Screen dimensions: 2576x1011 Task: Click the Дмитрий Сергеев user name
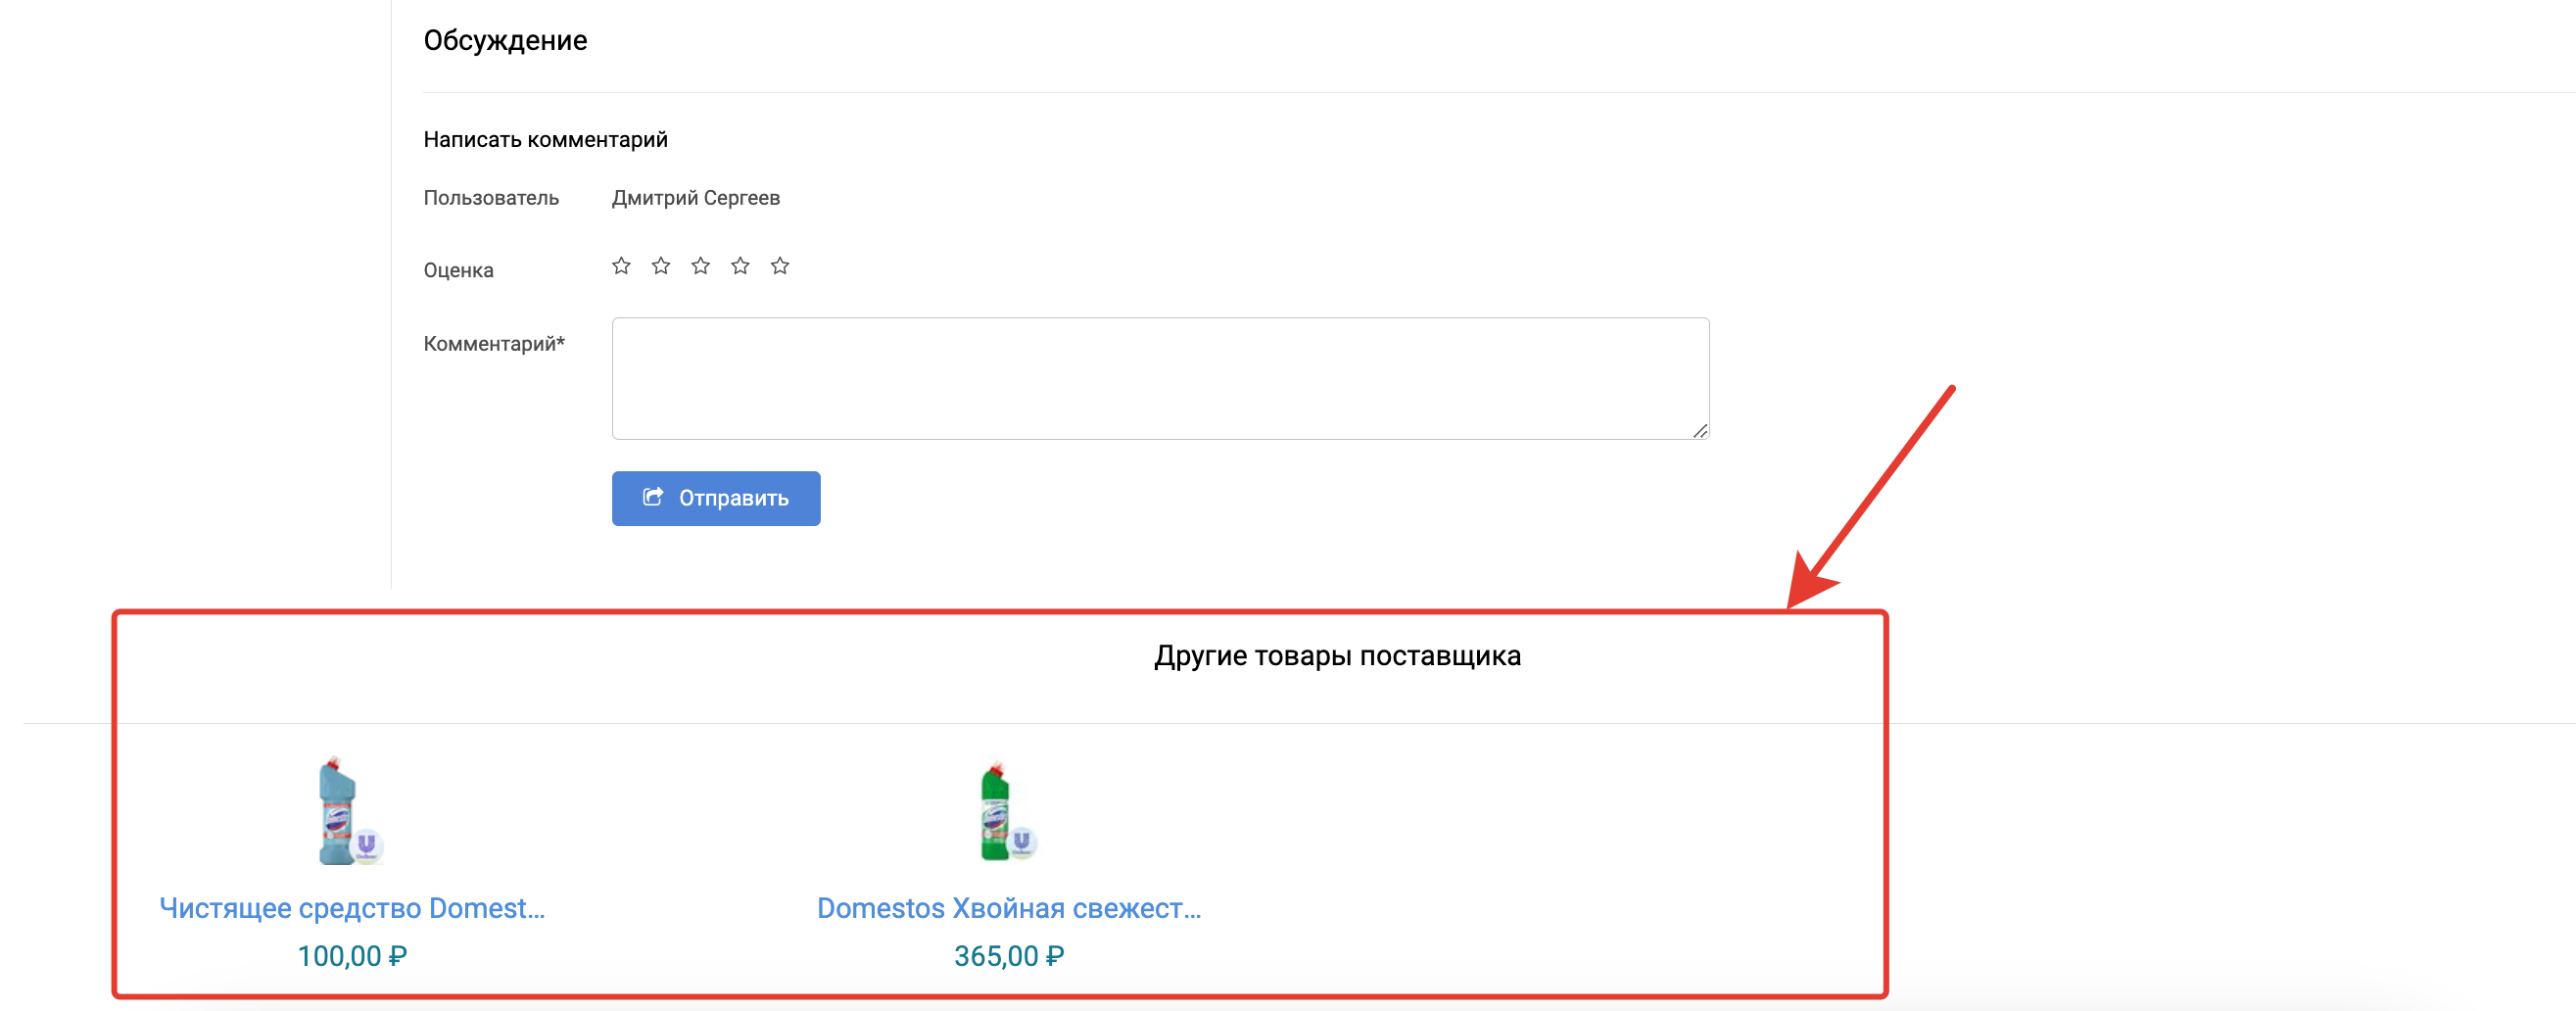(695, 198)
